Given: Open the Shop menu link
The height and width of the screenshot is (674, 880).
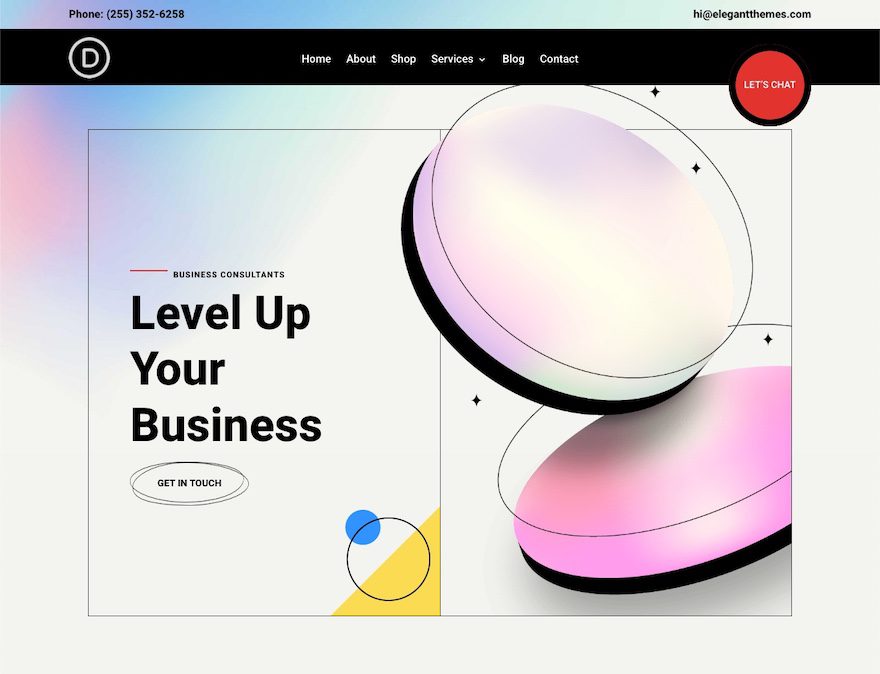Looking at the screenshot, I should (403, 59).
